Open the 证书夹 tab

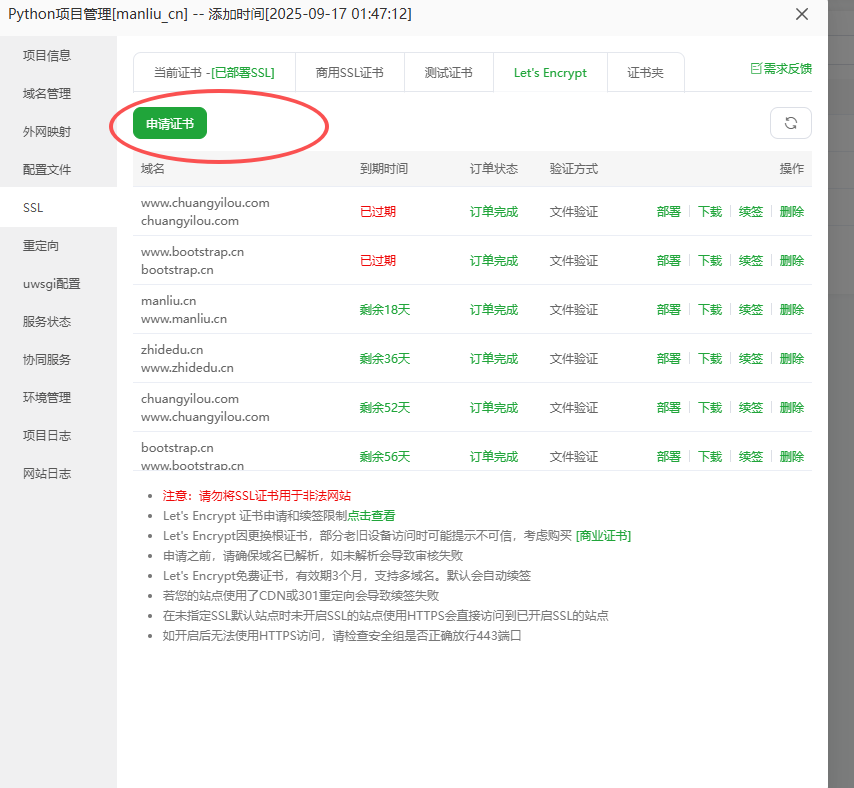point(645,72)
